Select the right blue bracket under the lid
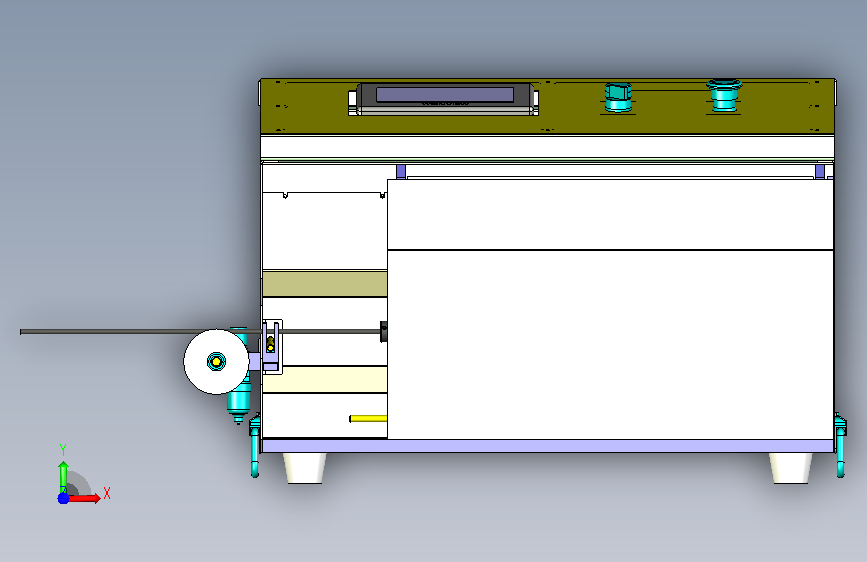Viewport: 867px width, 562px height. coord(820,171)
